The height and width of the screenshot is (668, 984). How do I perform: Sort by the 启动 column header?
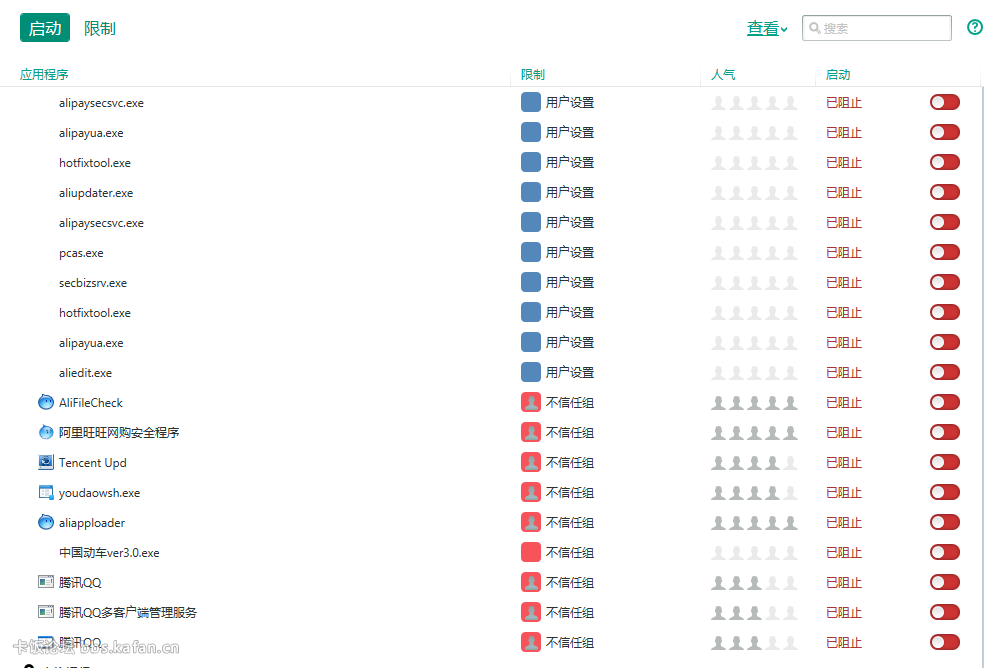pyautogui.click(x=838, y=75)
